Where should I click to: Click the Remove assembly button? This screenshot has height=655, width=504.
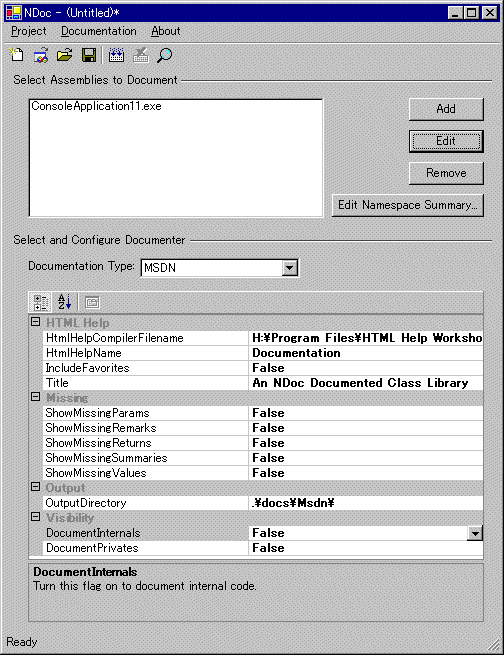446,173
